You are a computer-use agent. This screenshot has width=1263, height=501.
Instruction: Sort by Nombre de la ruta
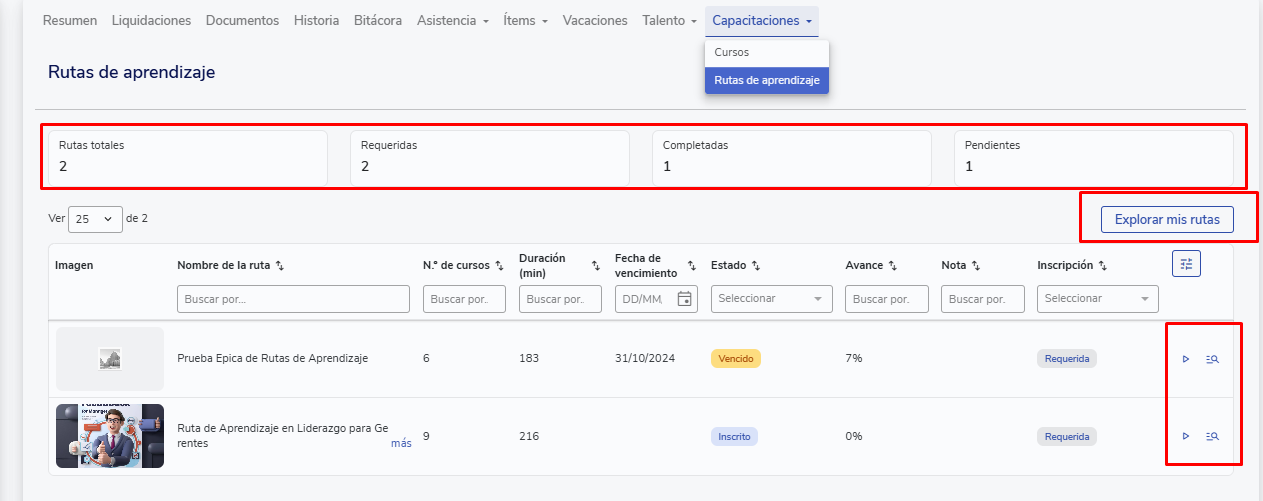pyautogui.click(x=280, y=266)
